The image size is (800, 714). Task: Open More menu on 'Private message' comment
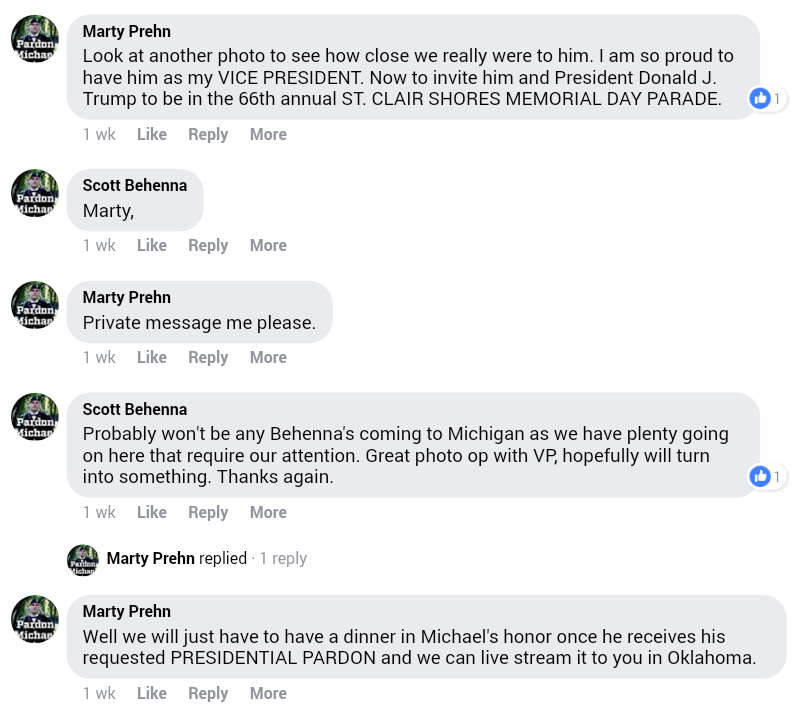268,357
